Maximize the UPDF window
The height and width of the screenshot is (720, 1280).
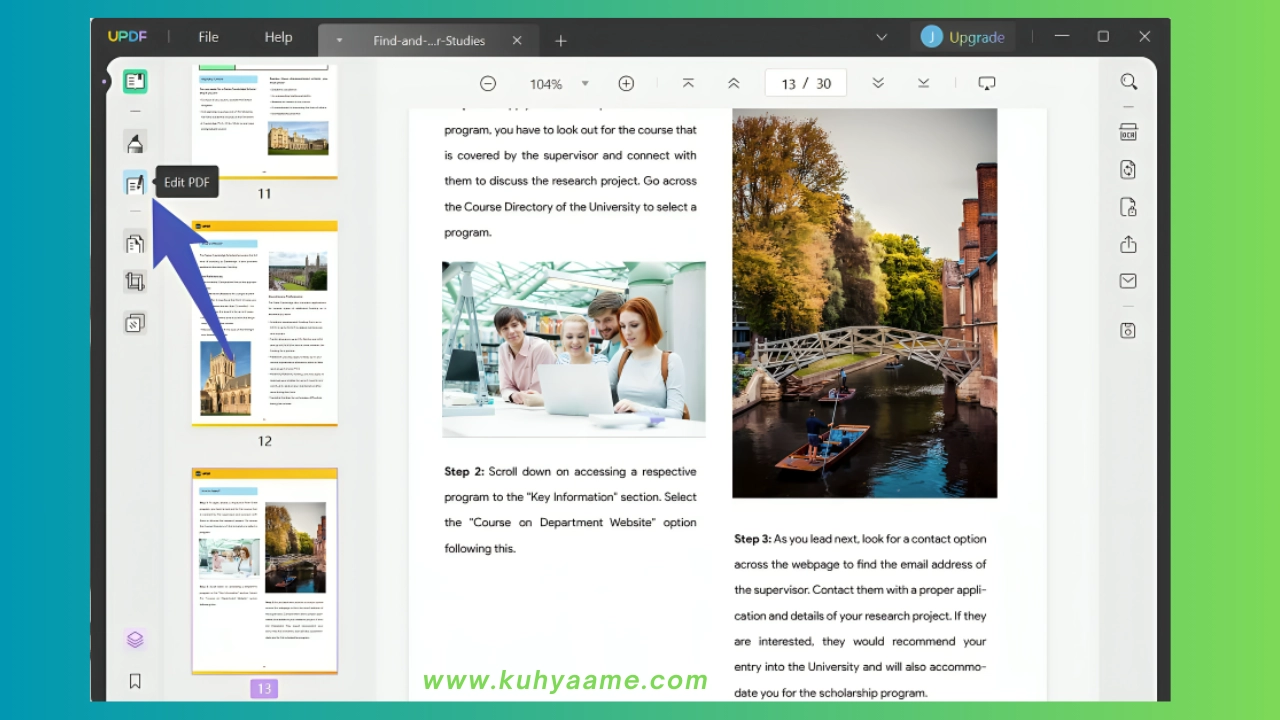[x=1103, y=37]
